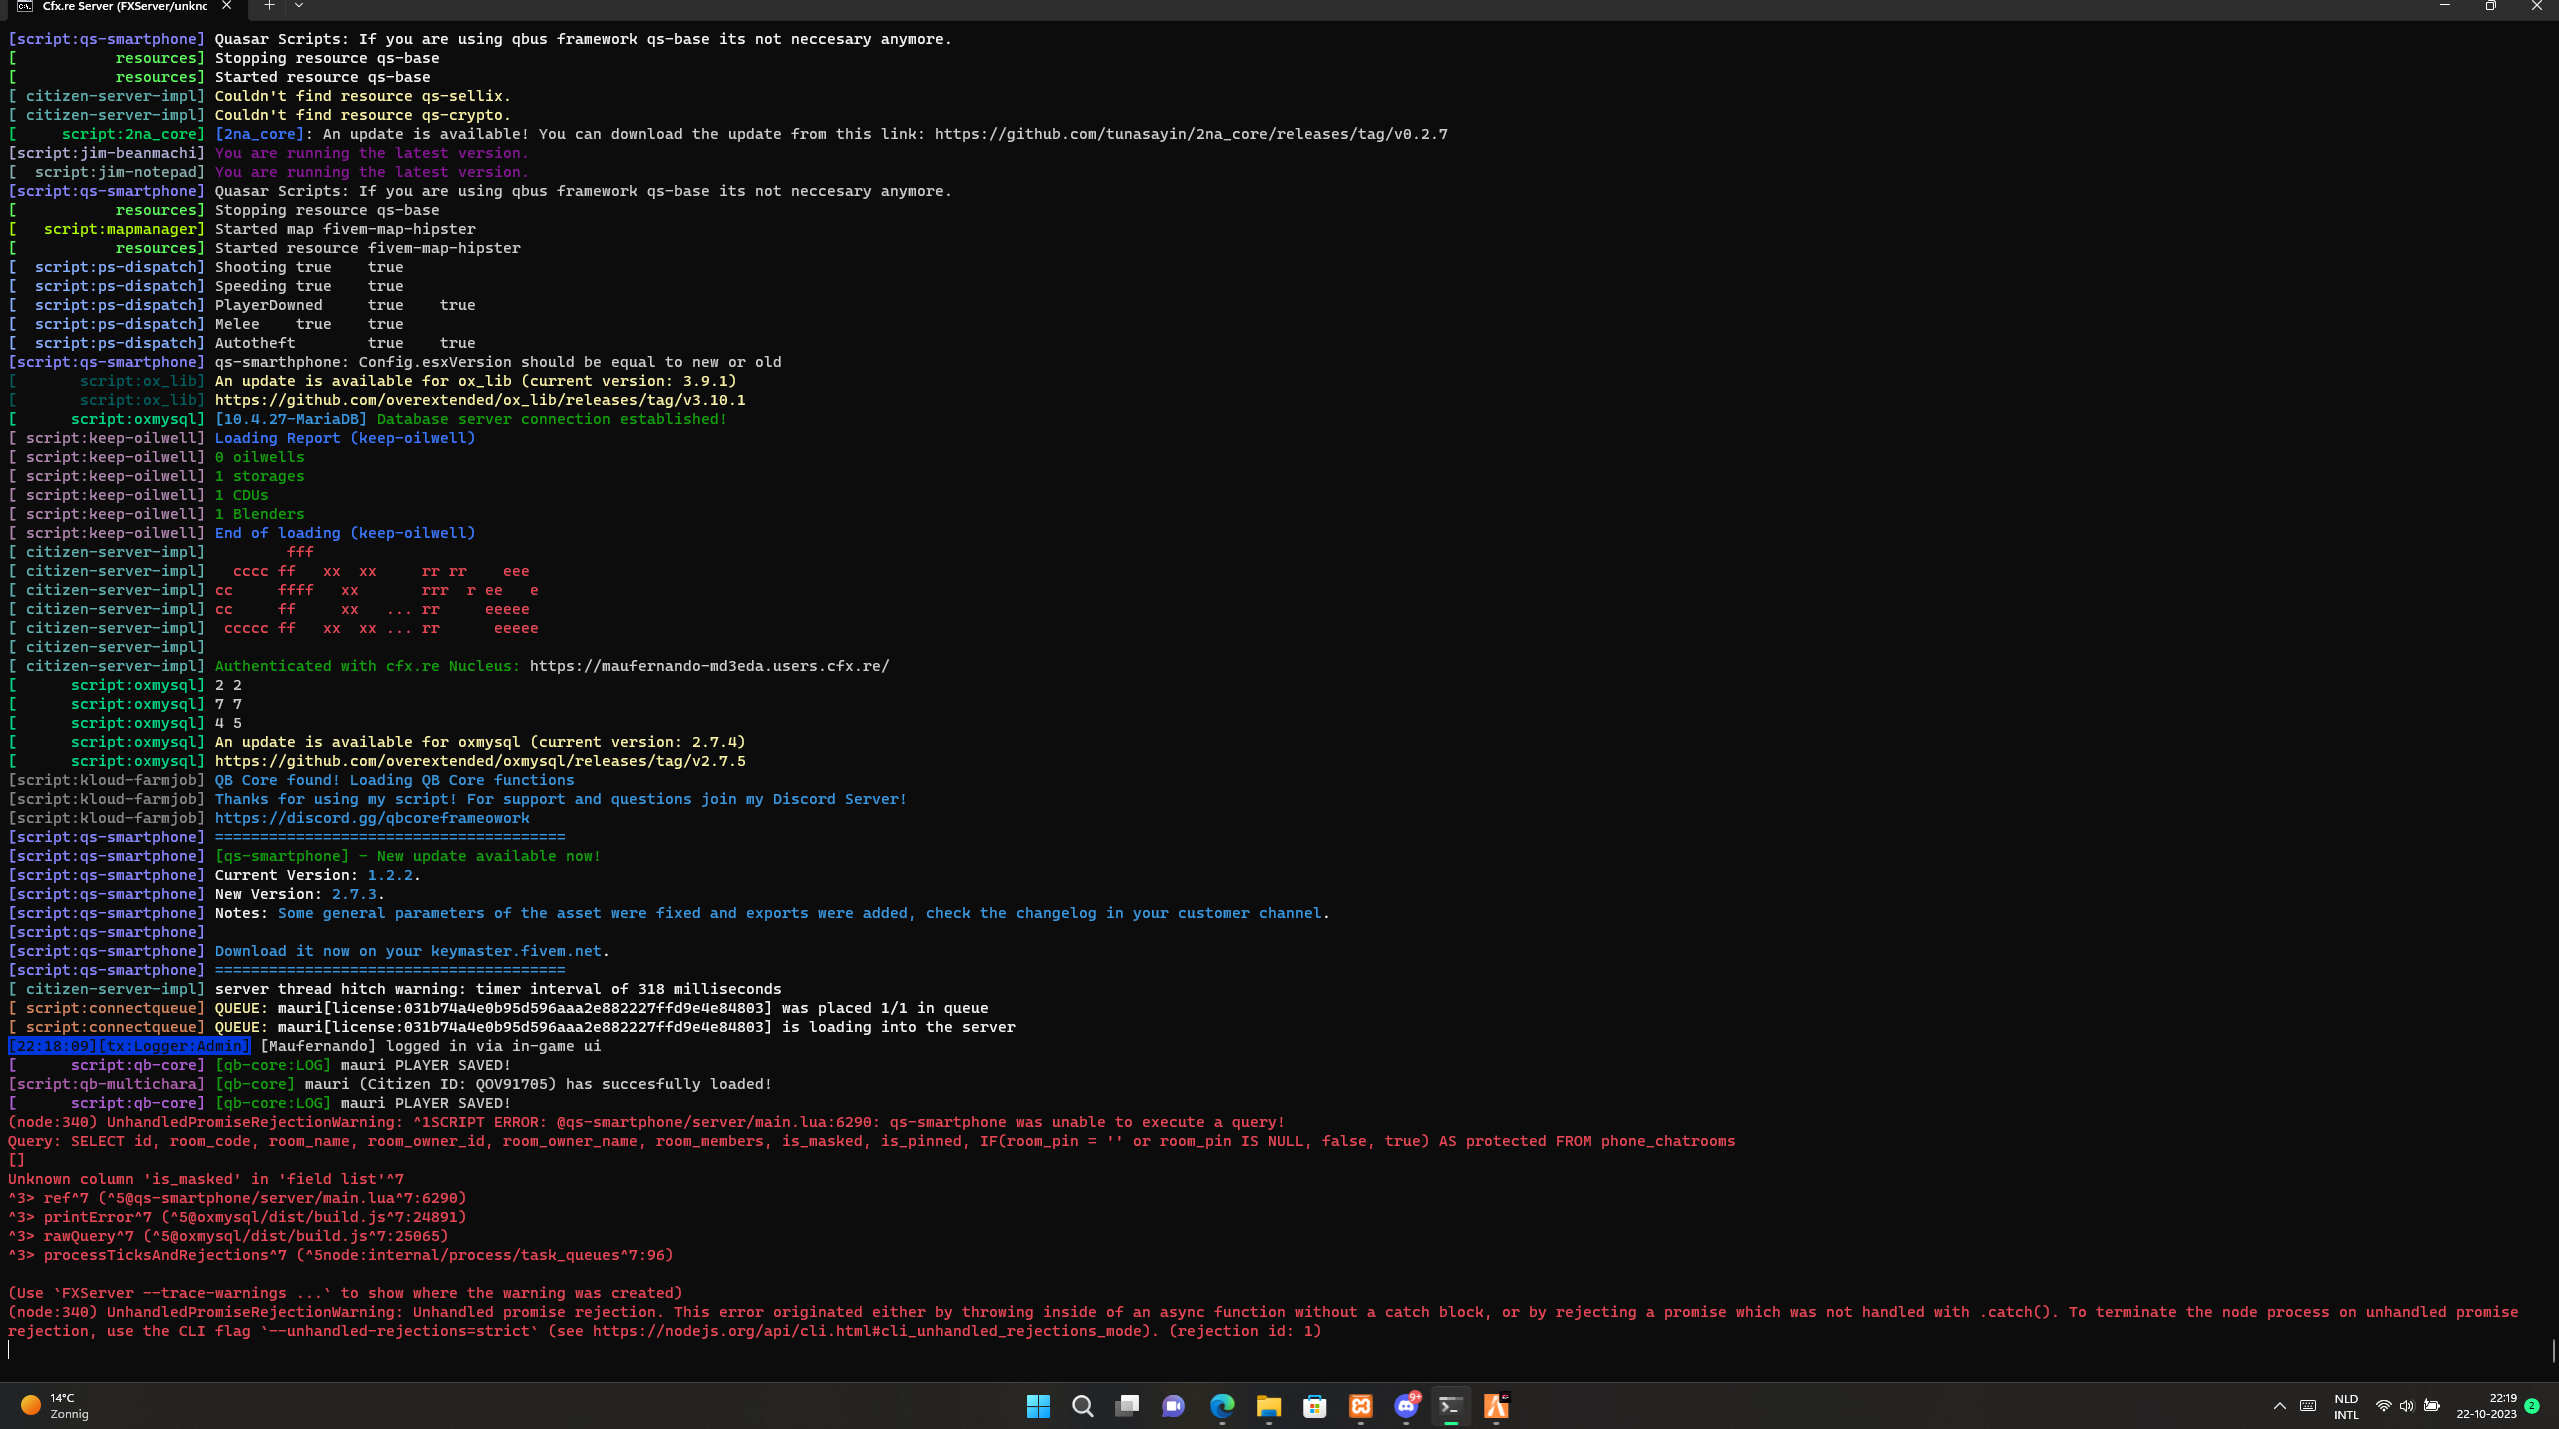This screenshot has width=2559, height=1429.
Task: Expand hidden icons in the system tray
Action: 2280,1406
